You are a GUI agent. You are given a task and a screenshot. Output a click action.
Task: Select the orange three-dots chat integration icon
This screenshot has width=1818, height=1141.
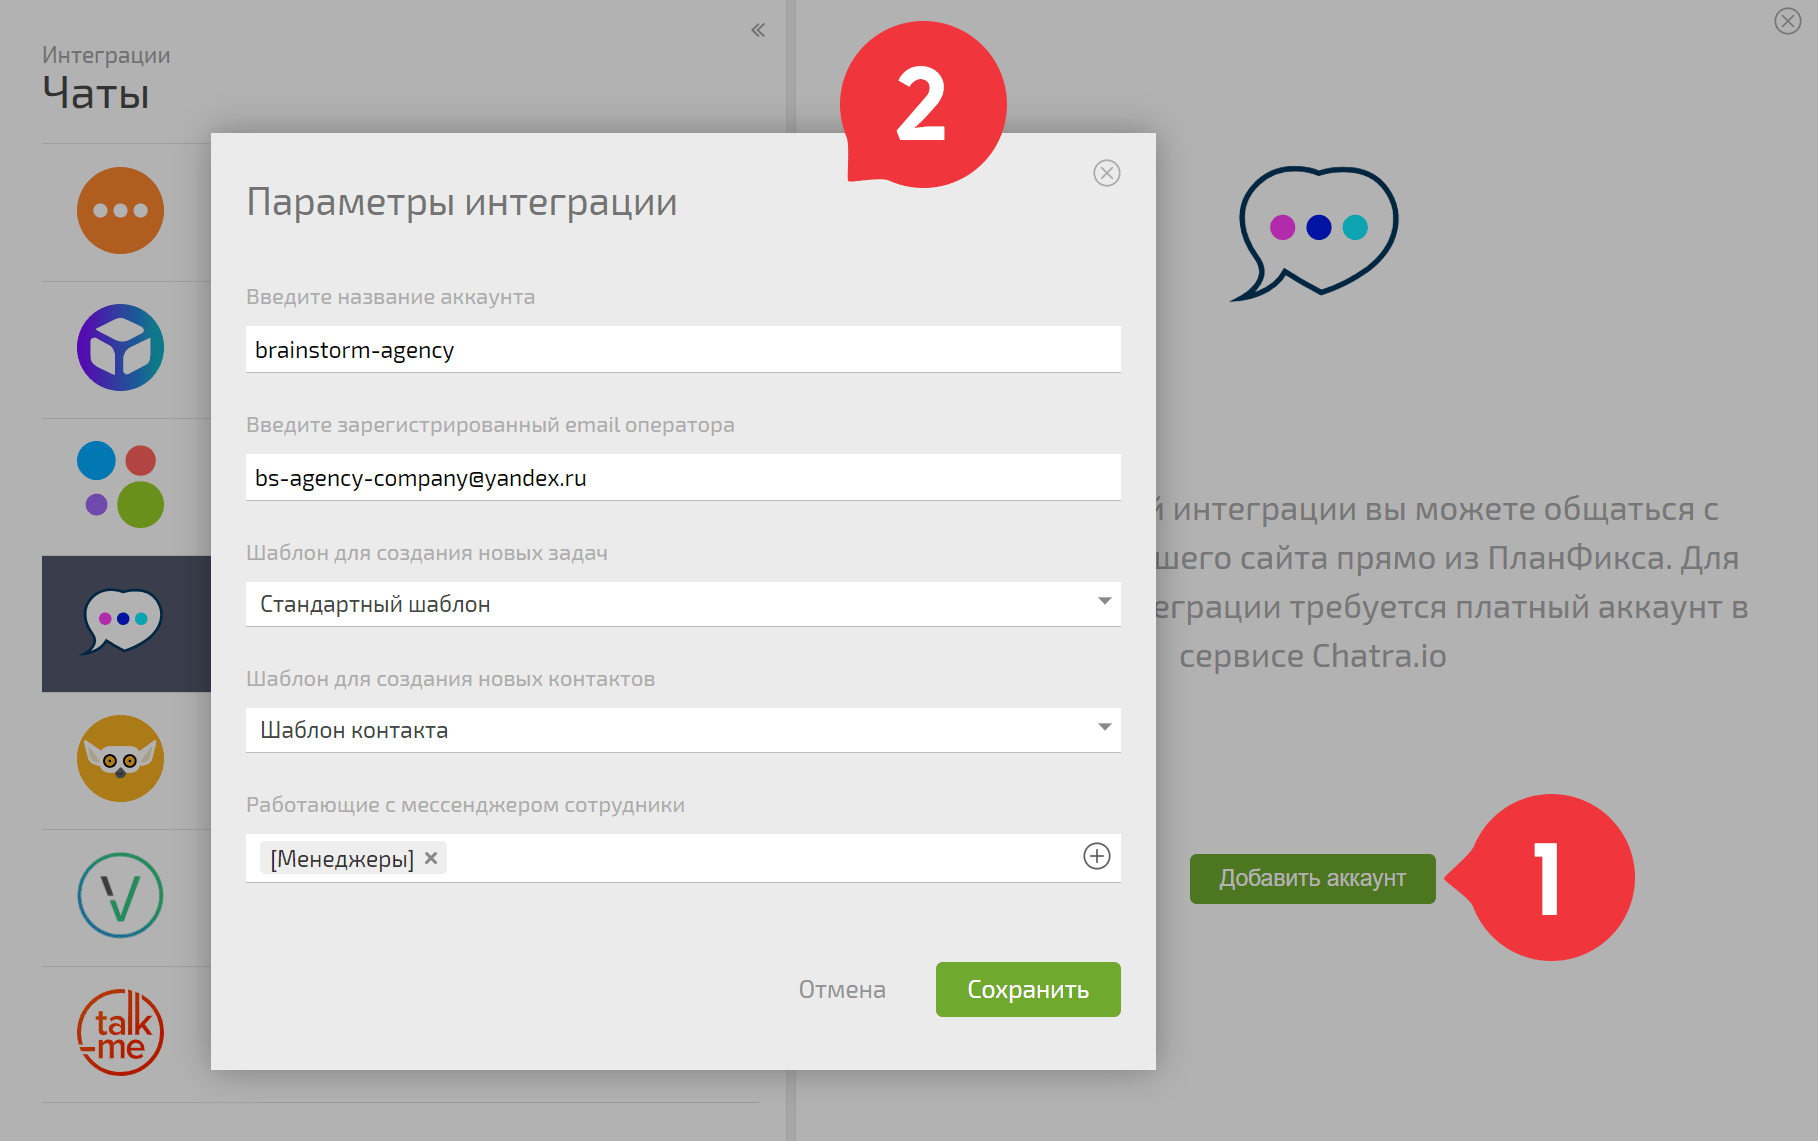click(x=120, y=211)
